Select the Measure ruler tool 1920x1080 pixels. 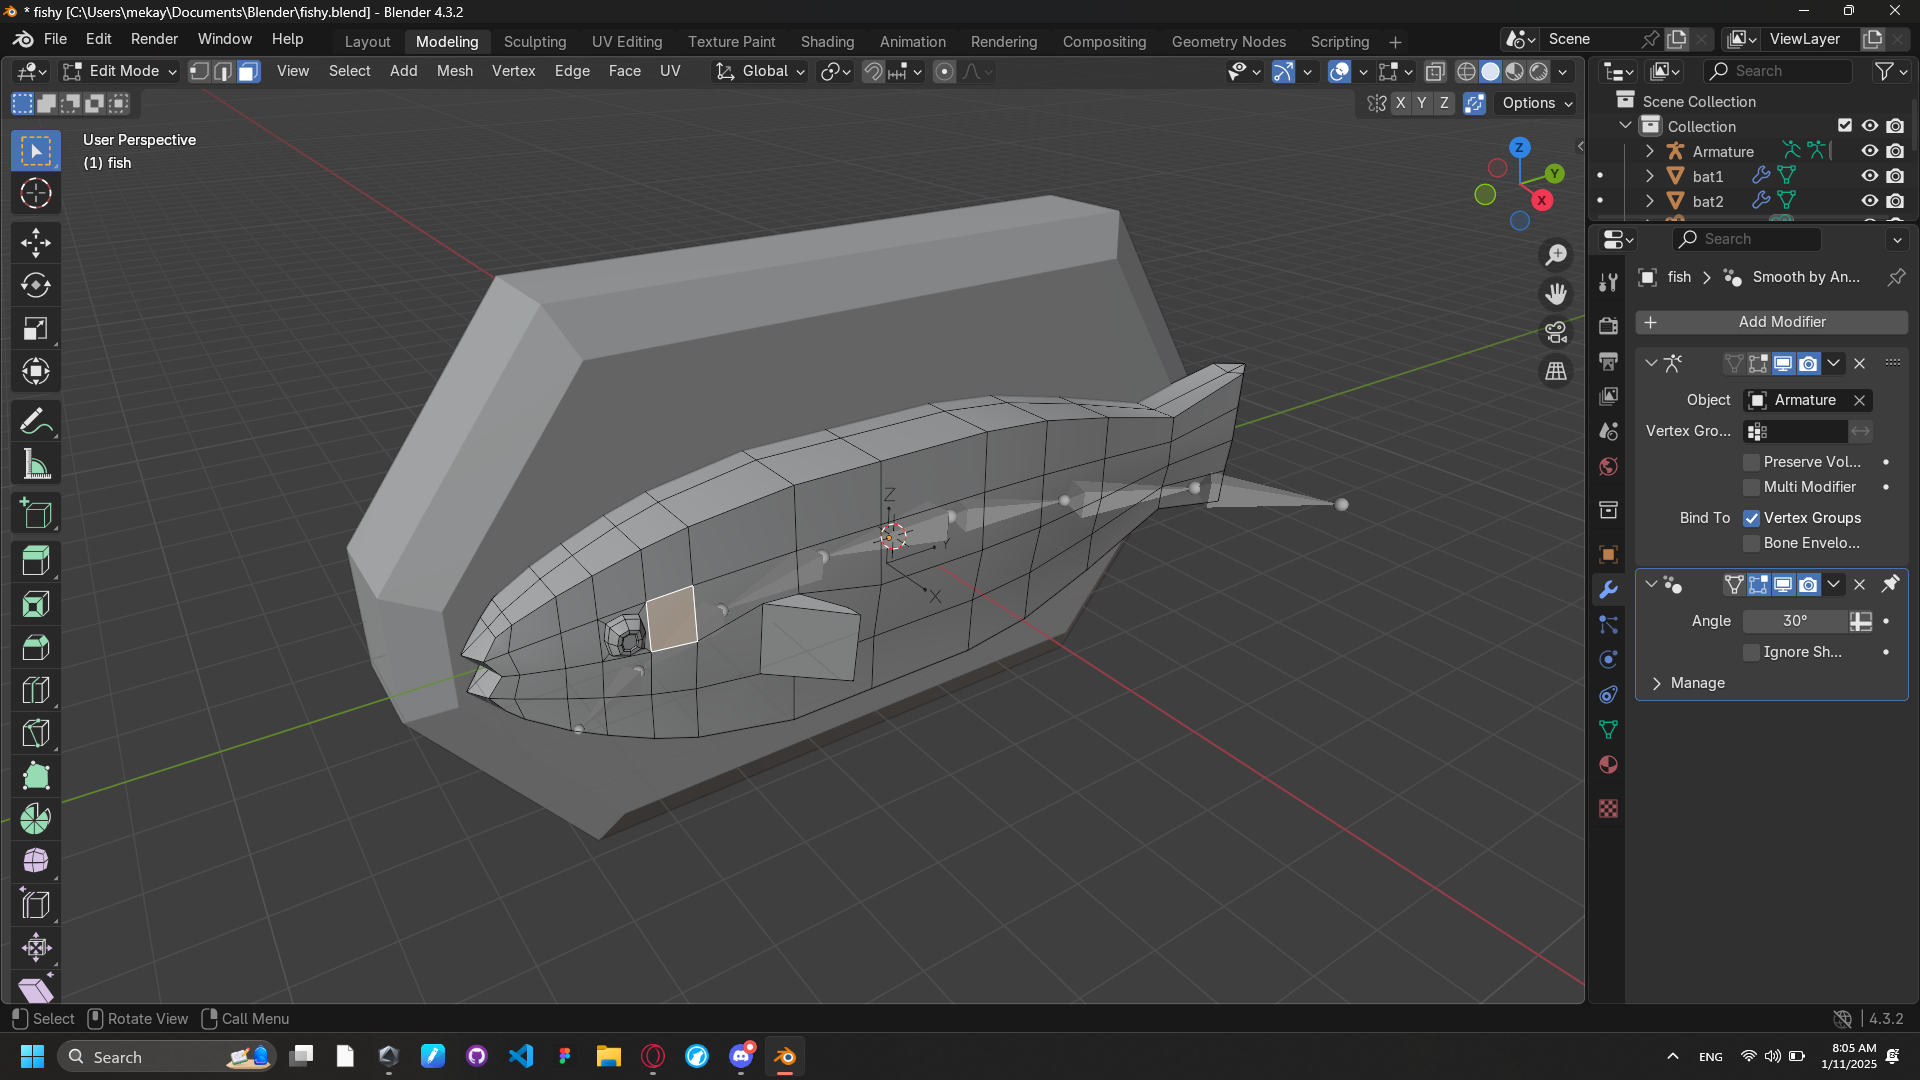point(36,465)
